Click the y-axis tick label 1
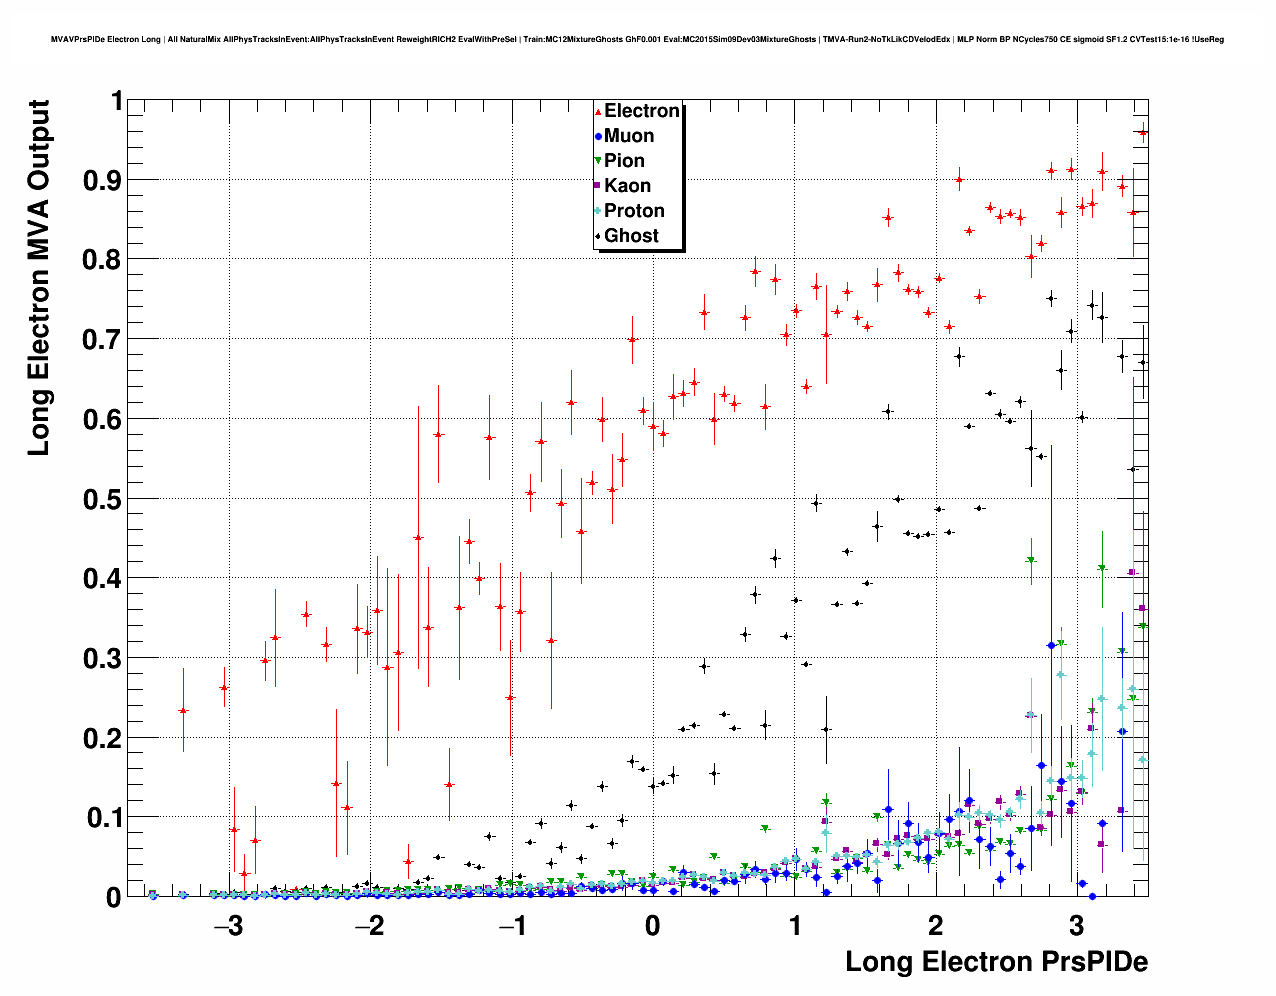Image resolution: width=1276 pixels, height=996 pixels. click(117, 101)
